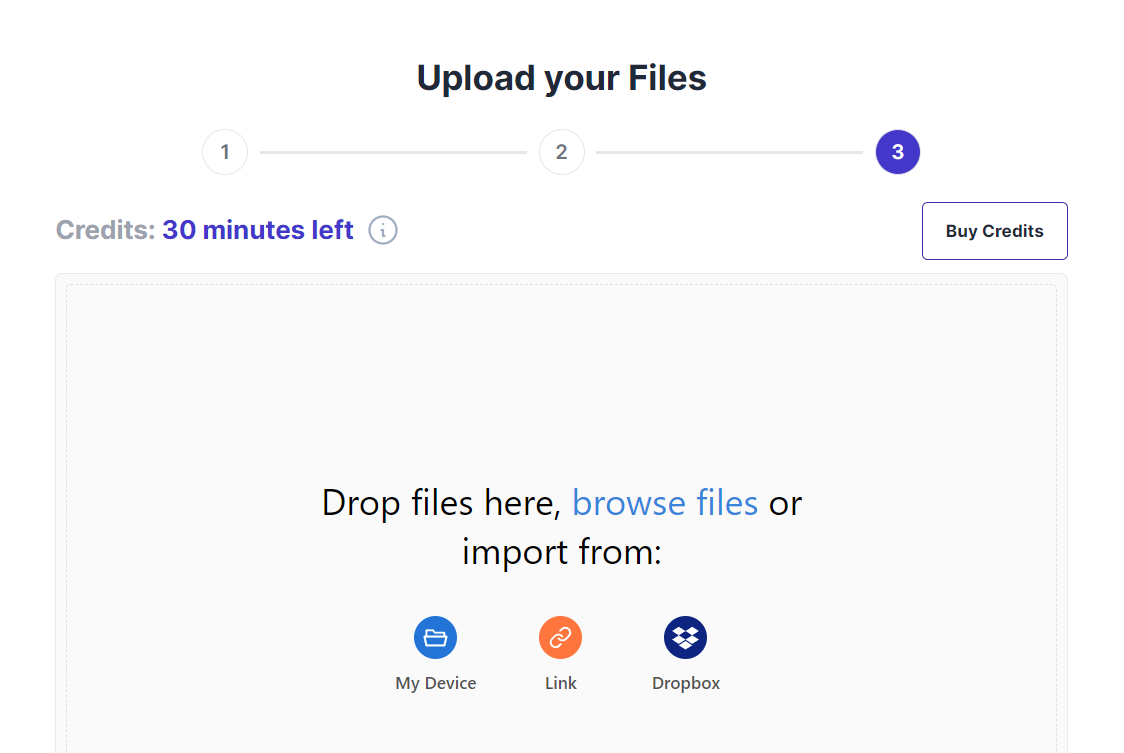Click the My Device text label
1124x753 pixels.
pyautogui.click(x=436, y=683)
